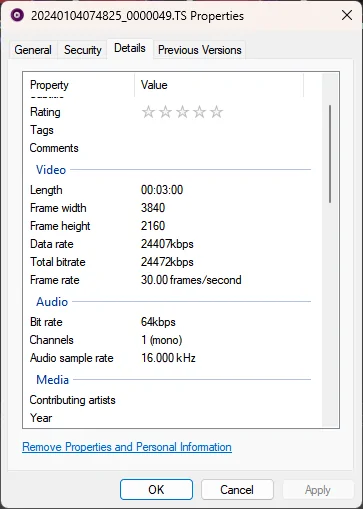The height and width of the screenshot is (509, 363).
Task: Click the details list scrollbar thumb
Action: tap(330, 154)
